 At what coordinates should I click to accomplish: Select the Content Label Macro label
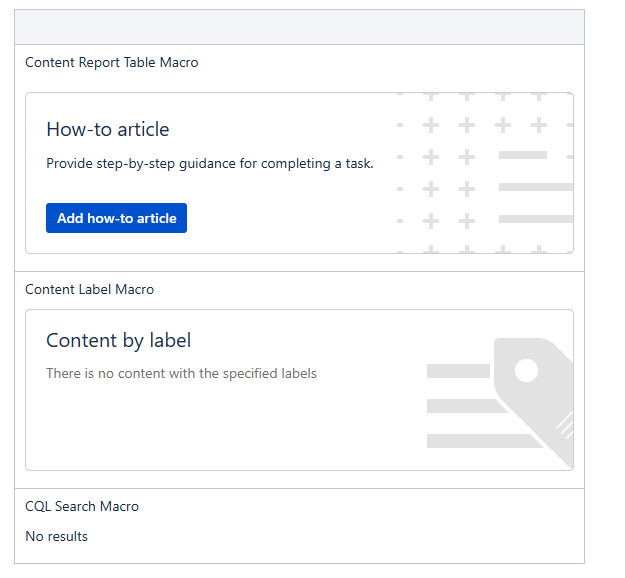click(90, 289)
